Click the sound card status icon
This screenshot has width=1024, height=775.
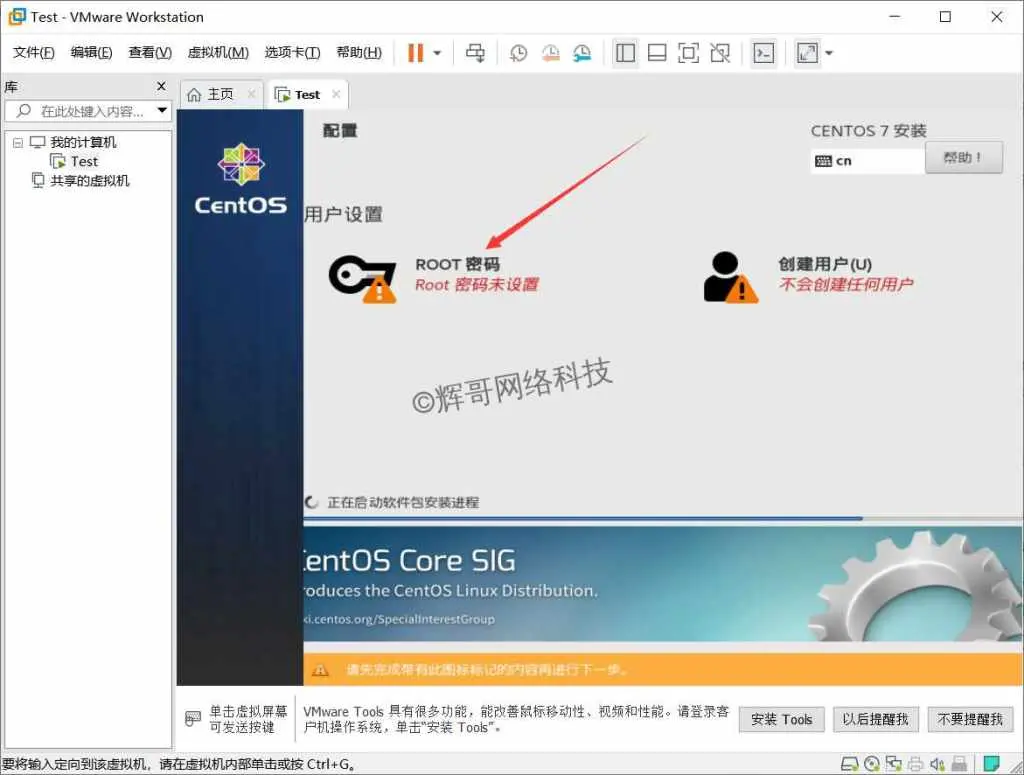coord(937,764)
